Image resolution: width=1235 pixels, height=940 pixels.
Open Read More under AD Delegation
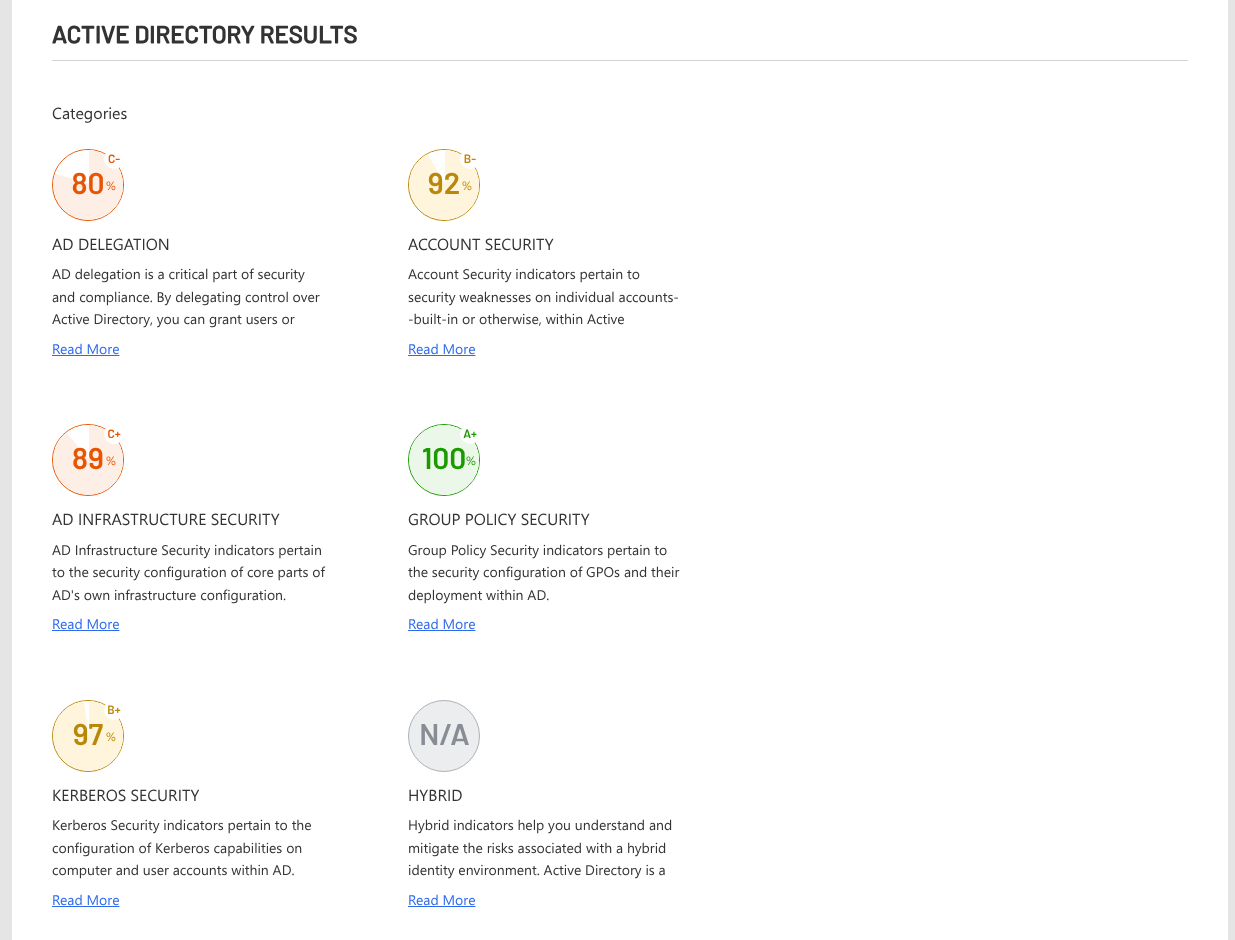click(86, 349)
